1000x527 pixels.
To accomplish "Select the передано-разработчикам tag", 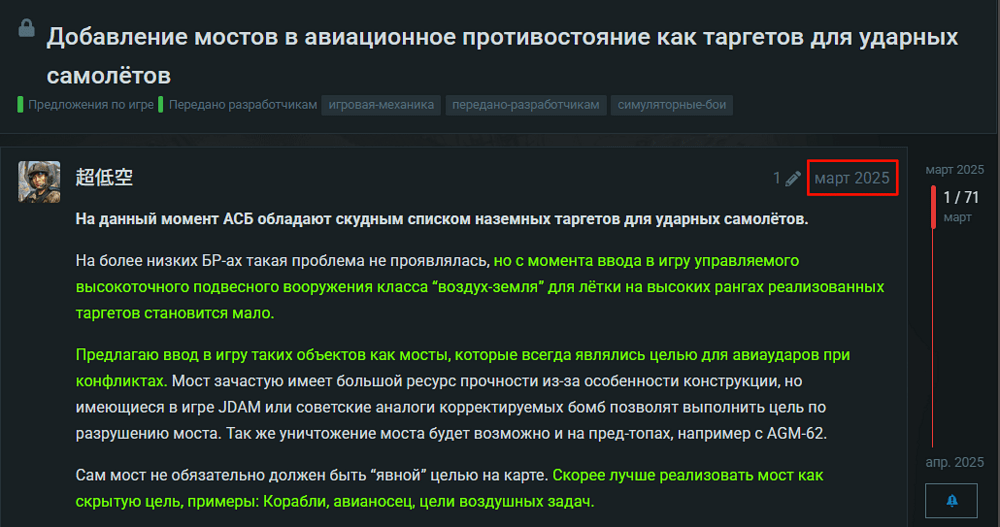I will click(526, 105).
